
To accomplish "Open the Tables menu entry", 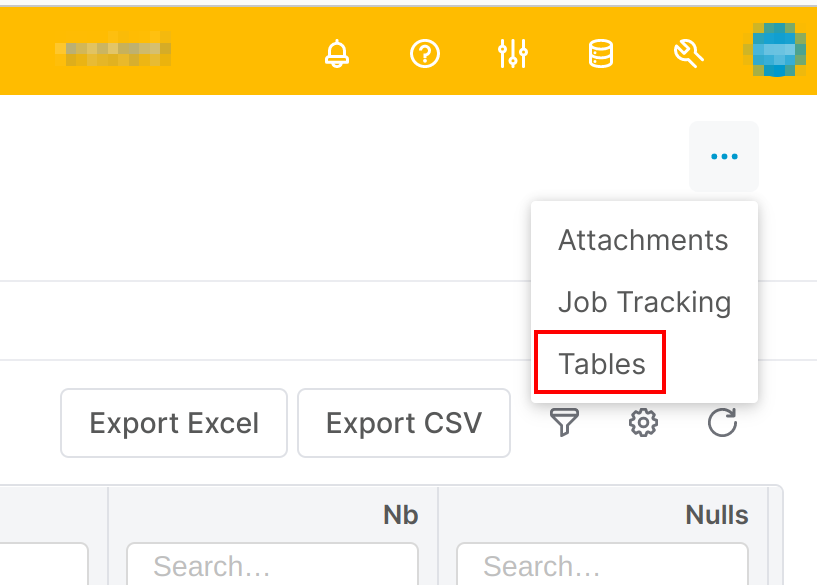I will 602,363.
